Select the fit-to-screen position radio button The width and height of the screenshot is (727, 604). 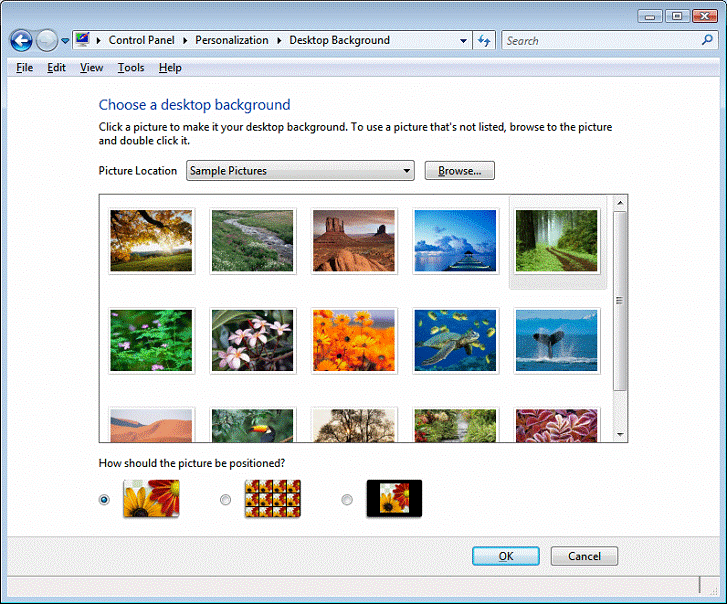pos(104,500)
